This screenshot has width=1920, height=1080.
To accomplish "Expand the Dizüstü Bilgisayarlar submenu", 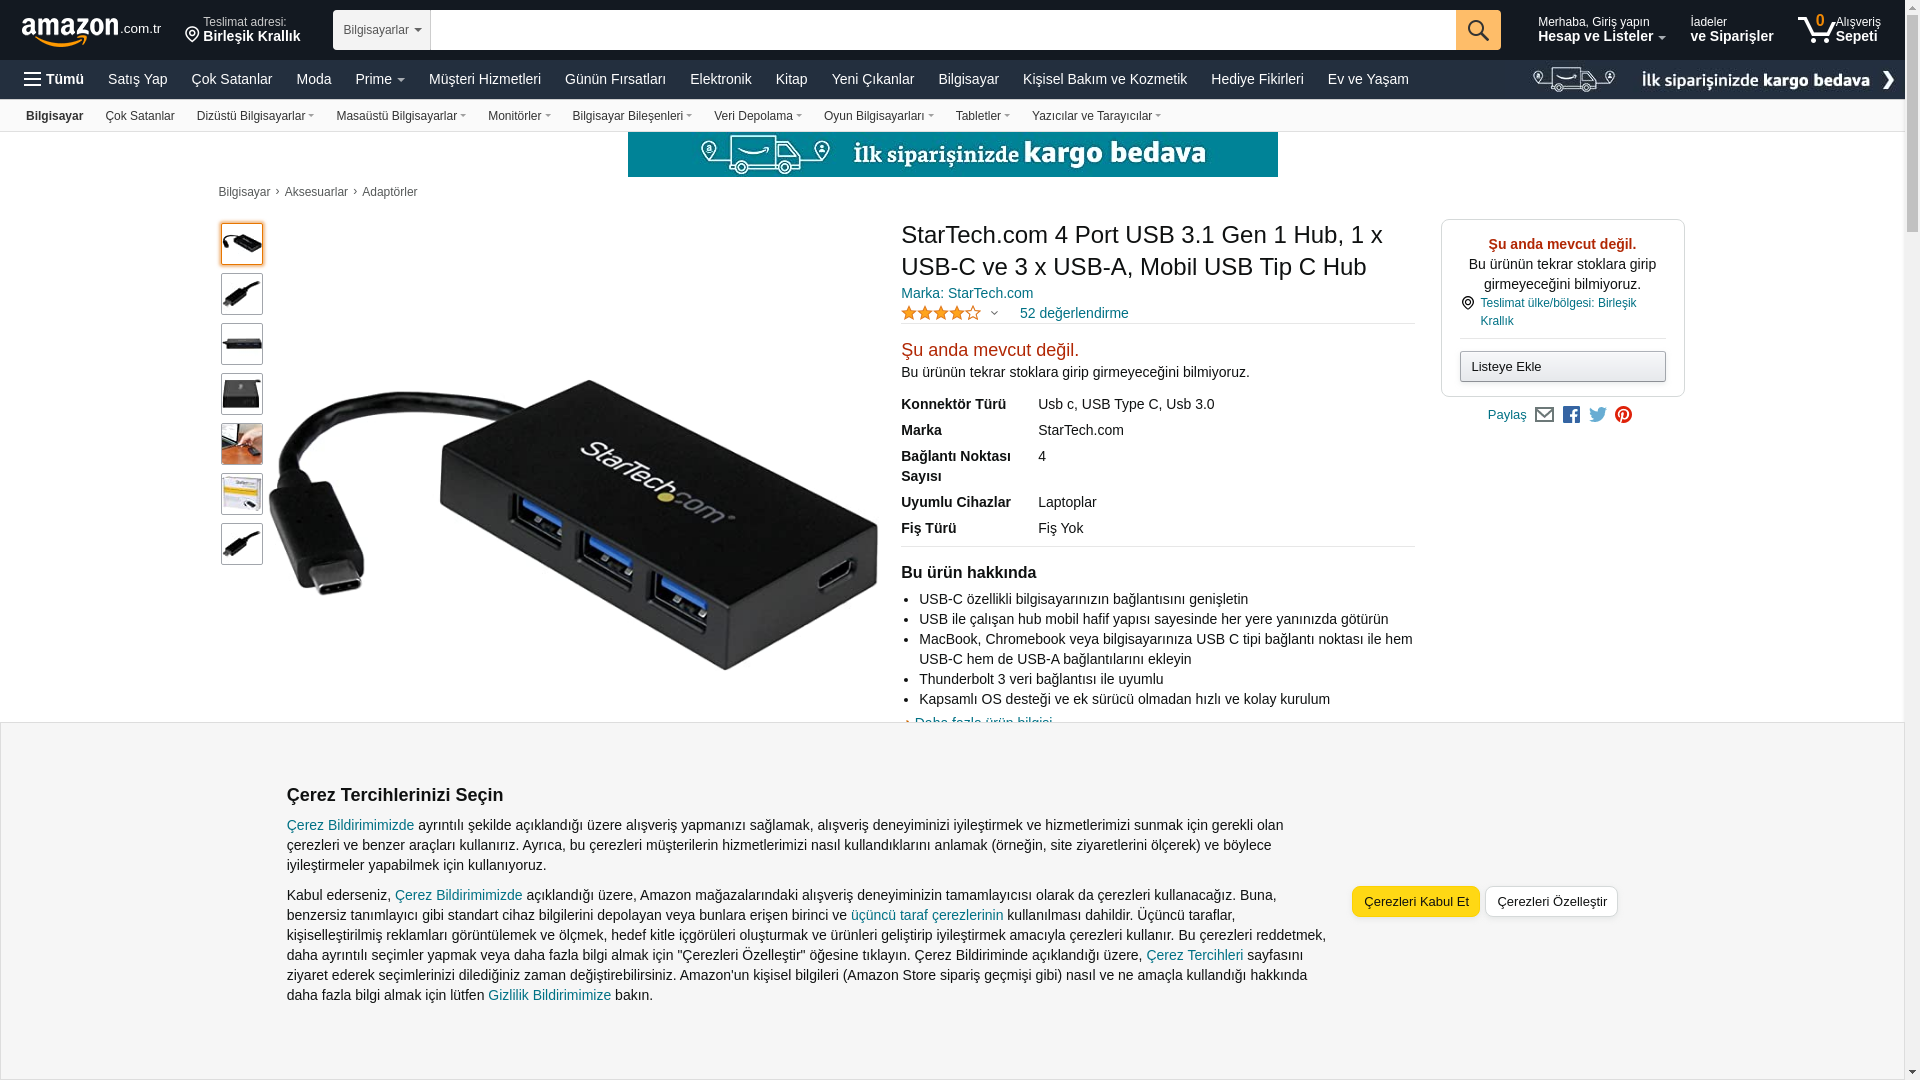I will [x=255, y=116].
